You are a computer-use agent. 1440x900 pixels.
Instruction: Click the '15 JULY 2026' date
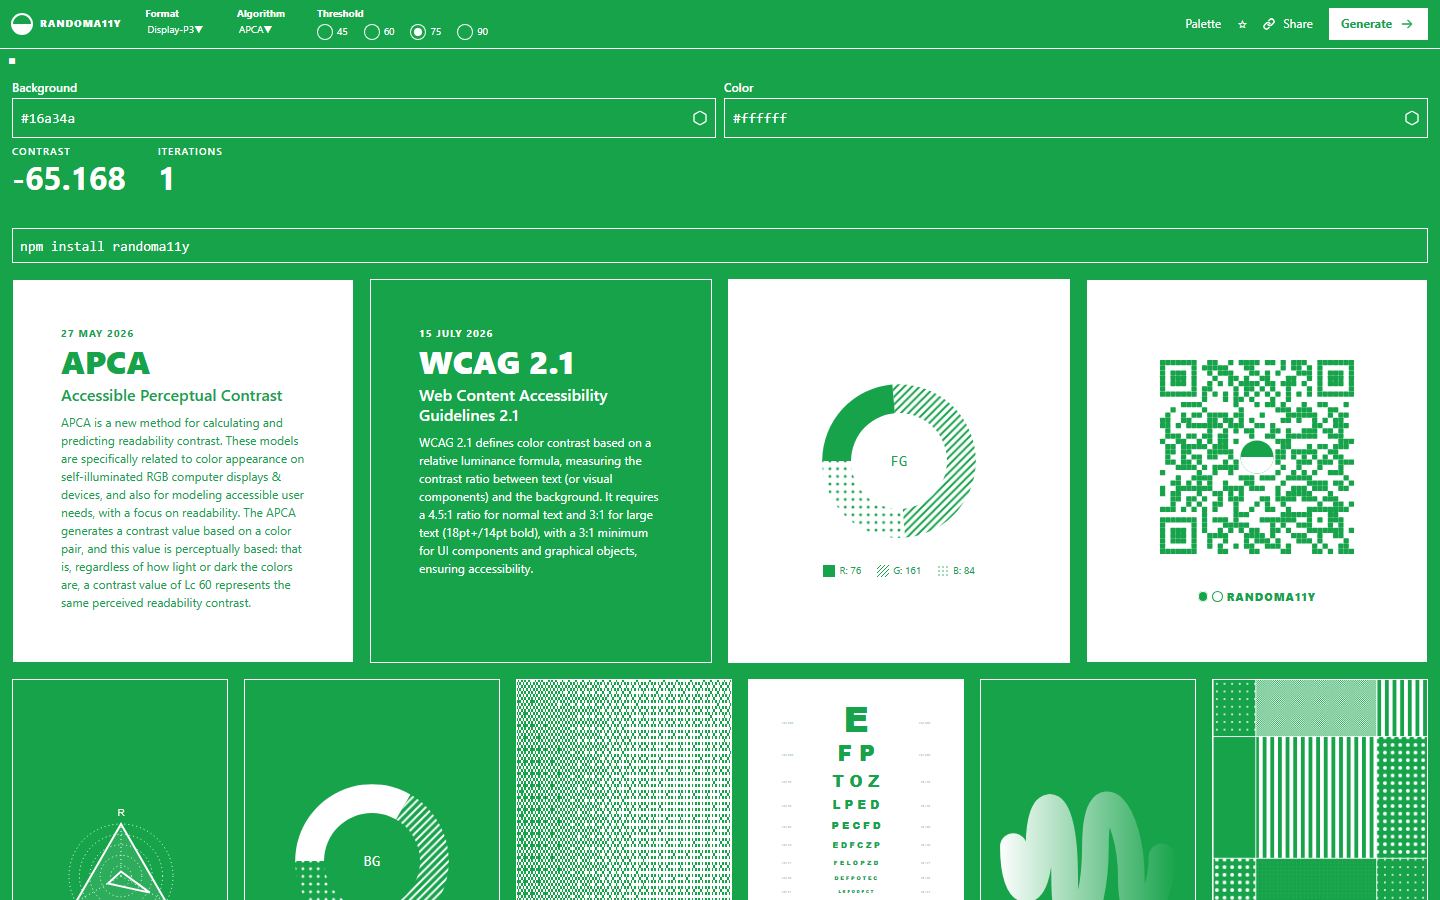coord(456,334)
